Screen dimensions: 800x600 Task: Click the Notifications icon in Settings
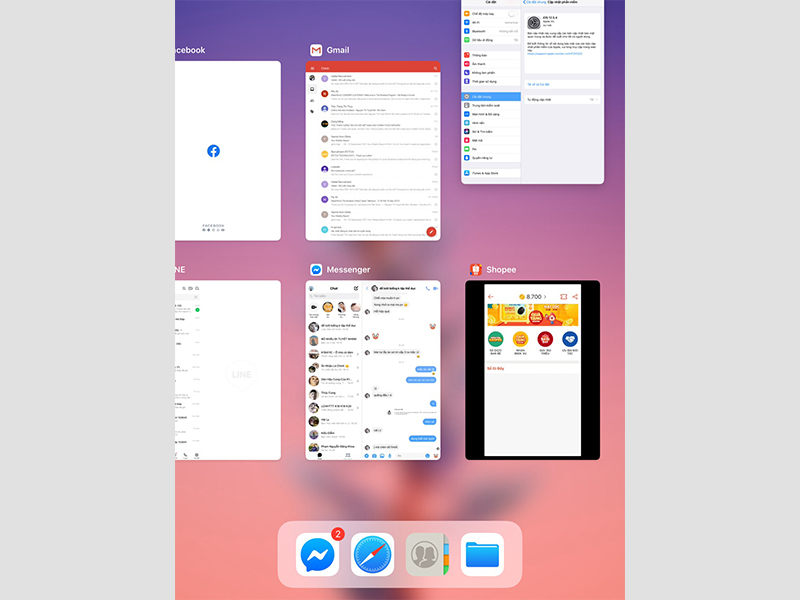tap(466, 55)
